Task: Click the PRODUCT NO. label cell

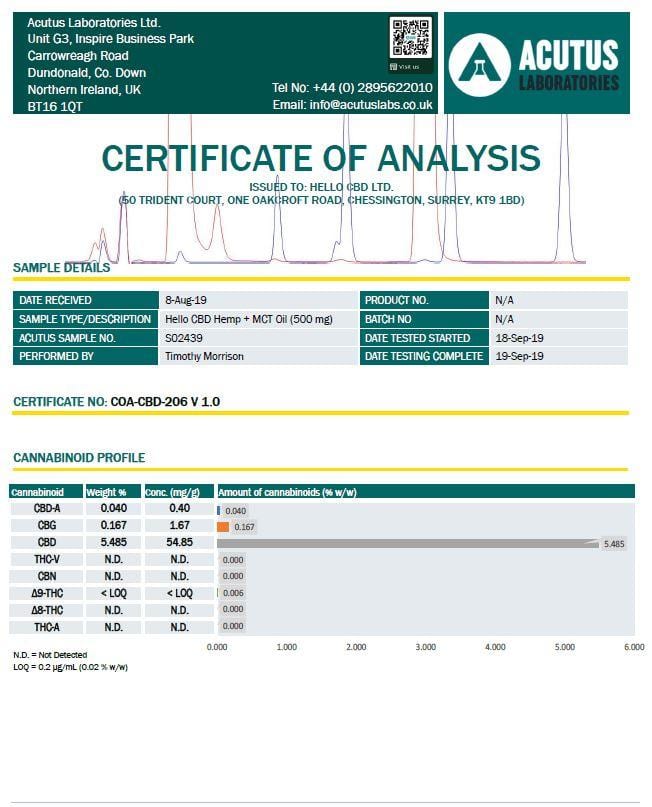Action: 424,300
